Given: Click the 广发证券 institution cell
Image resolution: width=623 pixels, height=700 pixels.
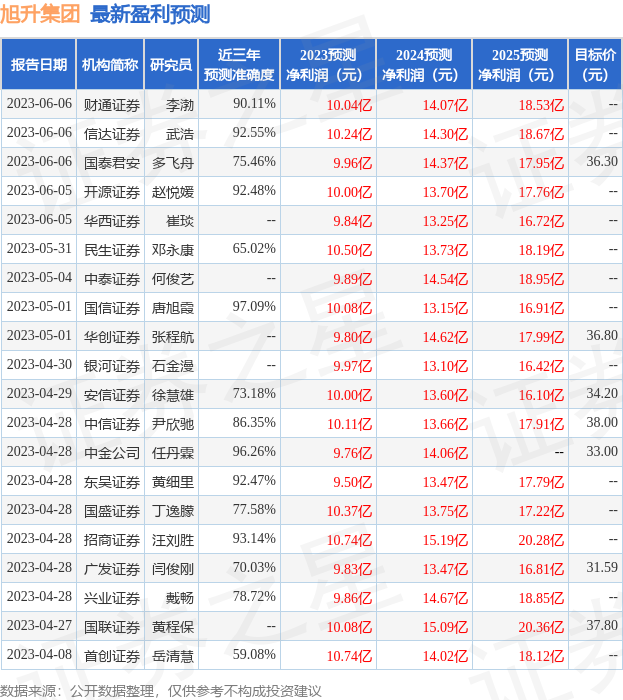Looking at the screenshot, I should tap(112, 570).
